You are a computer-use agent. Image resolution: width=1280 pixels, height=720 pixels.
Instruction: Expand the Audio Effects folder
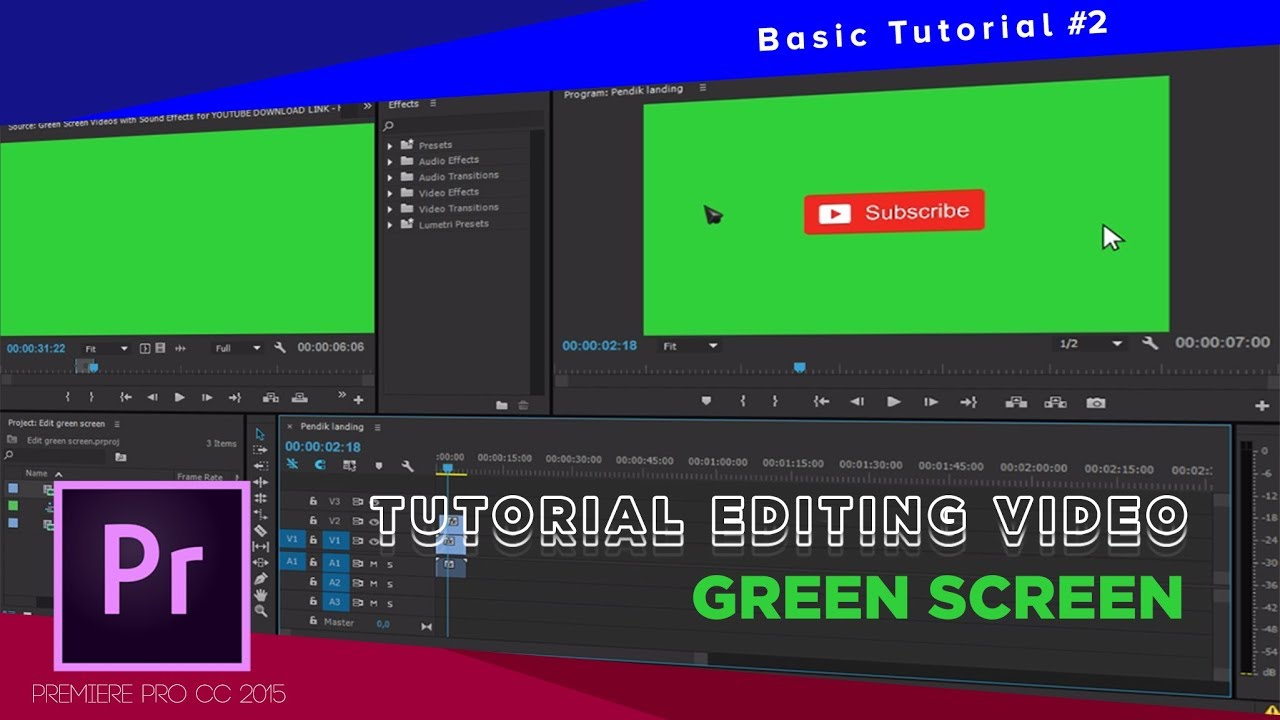point(391,161)
